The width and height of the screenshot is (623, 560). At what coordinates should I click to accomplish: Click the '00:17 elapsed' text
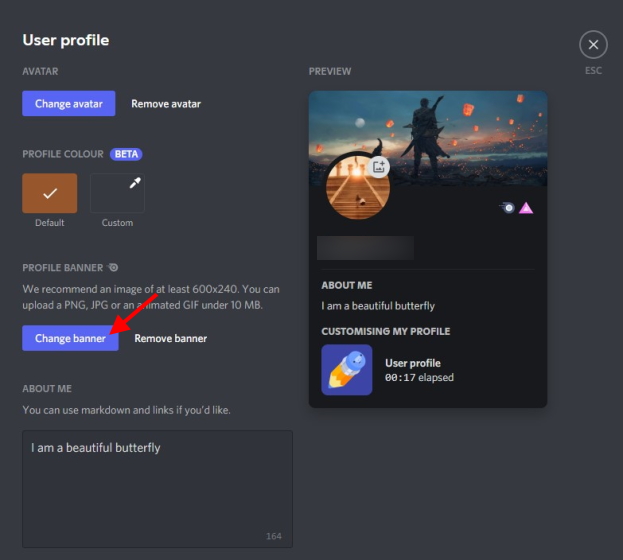pos(419,377)
